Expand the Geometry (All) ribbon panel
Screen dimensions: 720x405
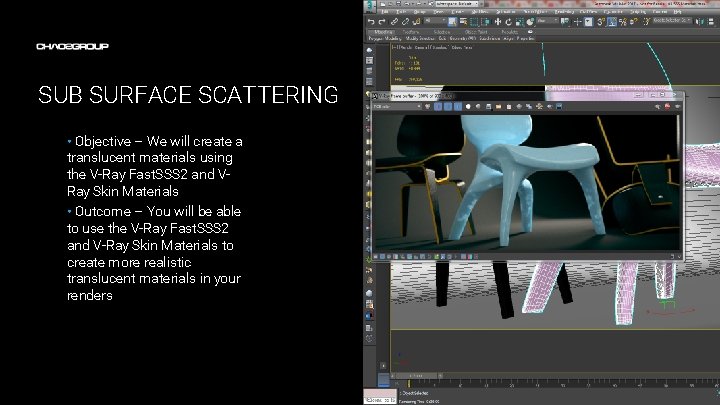(x=463, y=39)
